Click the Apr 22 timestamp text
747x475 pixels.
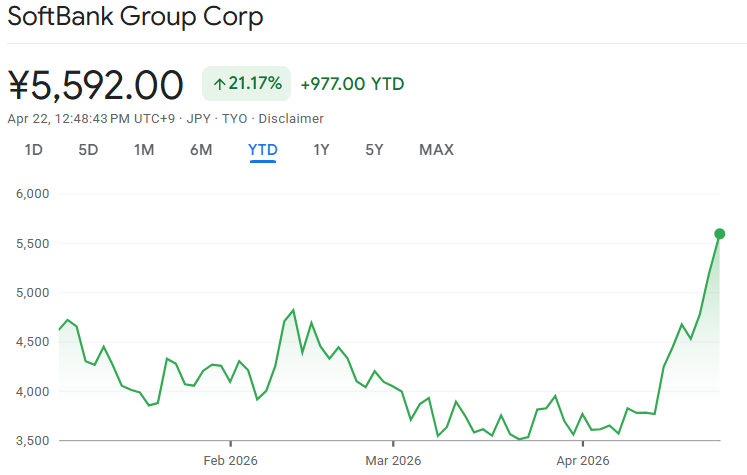coord(91,119)
